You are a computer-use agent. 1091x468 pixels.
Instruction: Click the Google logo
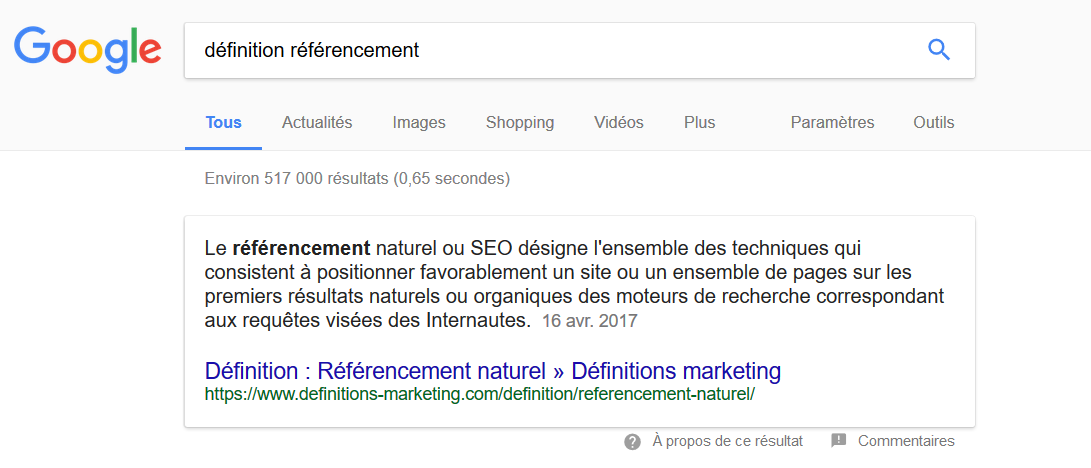88,51
